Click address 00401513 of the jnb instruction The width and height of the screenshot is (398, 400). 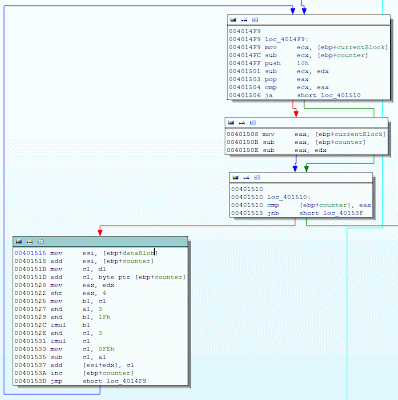[x=247, y=213]
